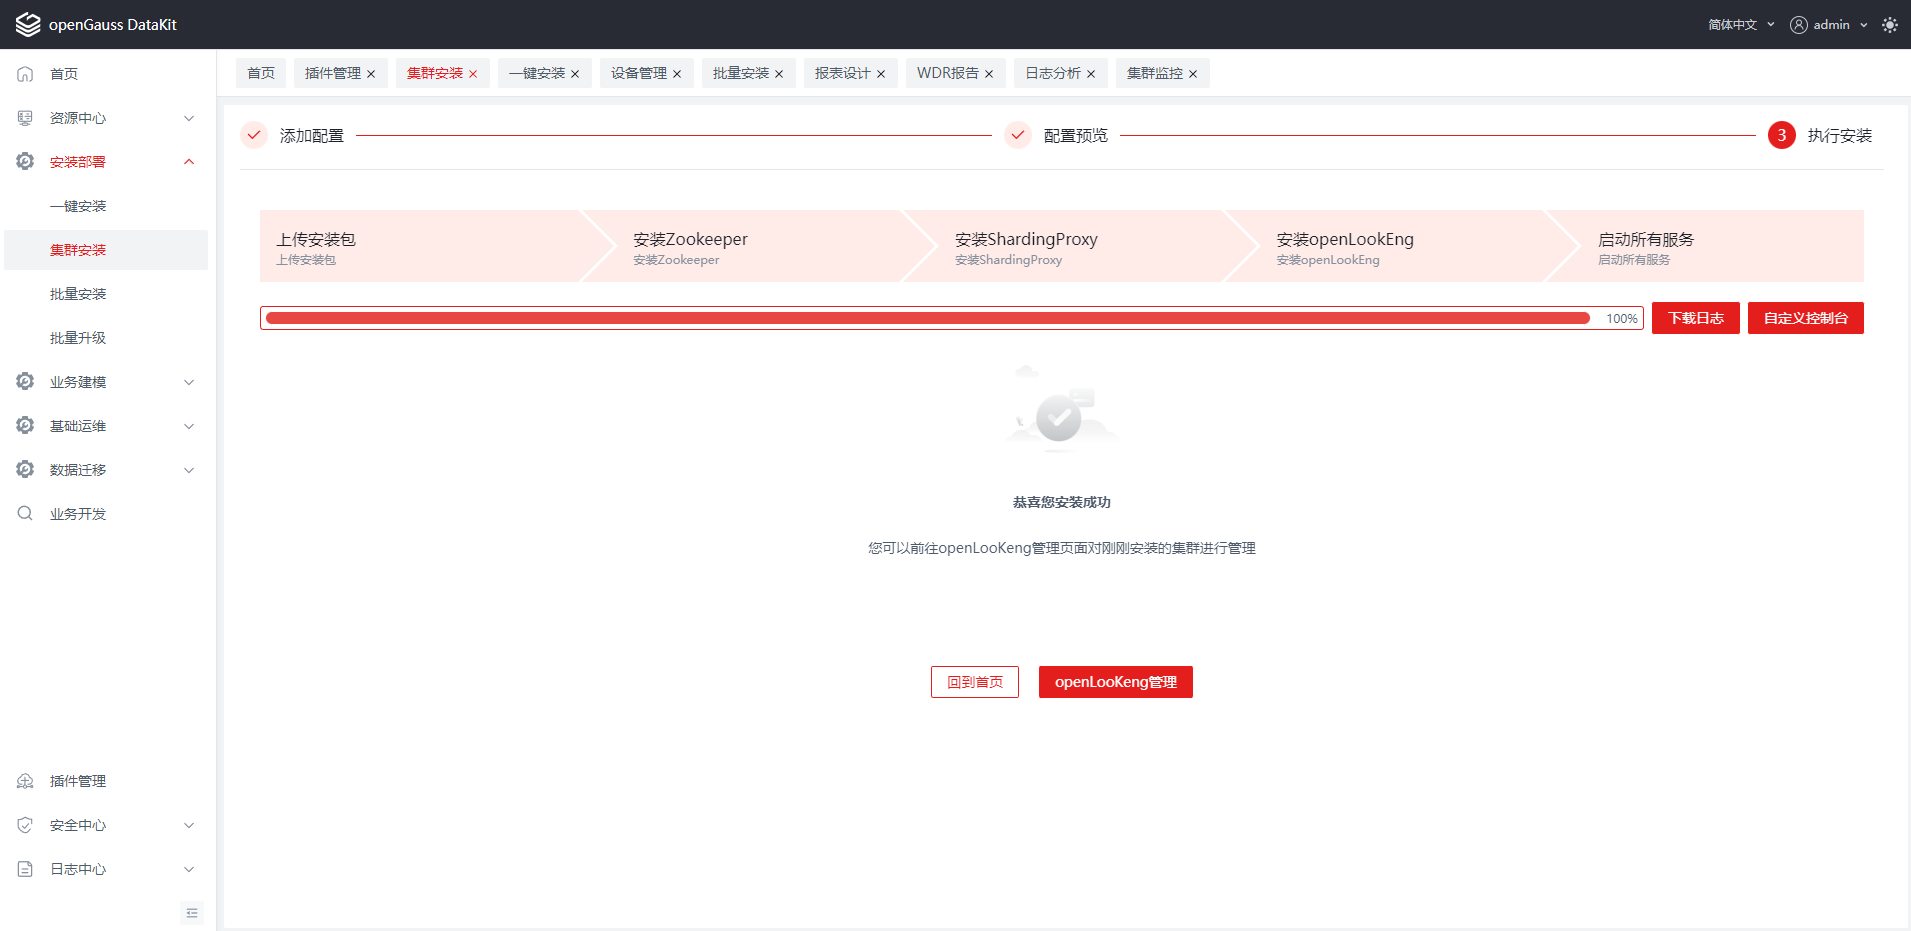This screenshot has width=1911, height=931.
Task: Click the 业务开发 search icon
Action: click(x=26, y=514)
